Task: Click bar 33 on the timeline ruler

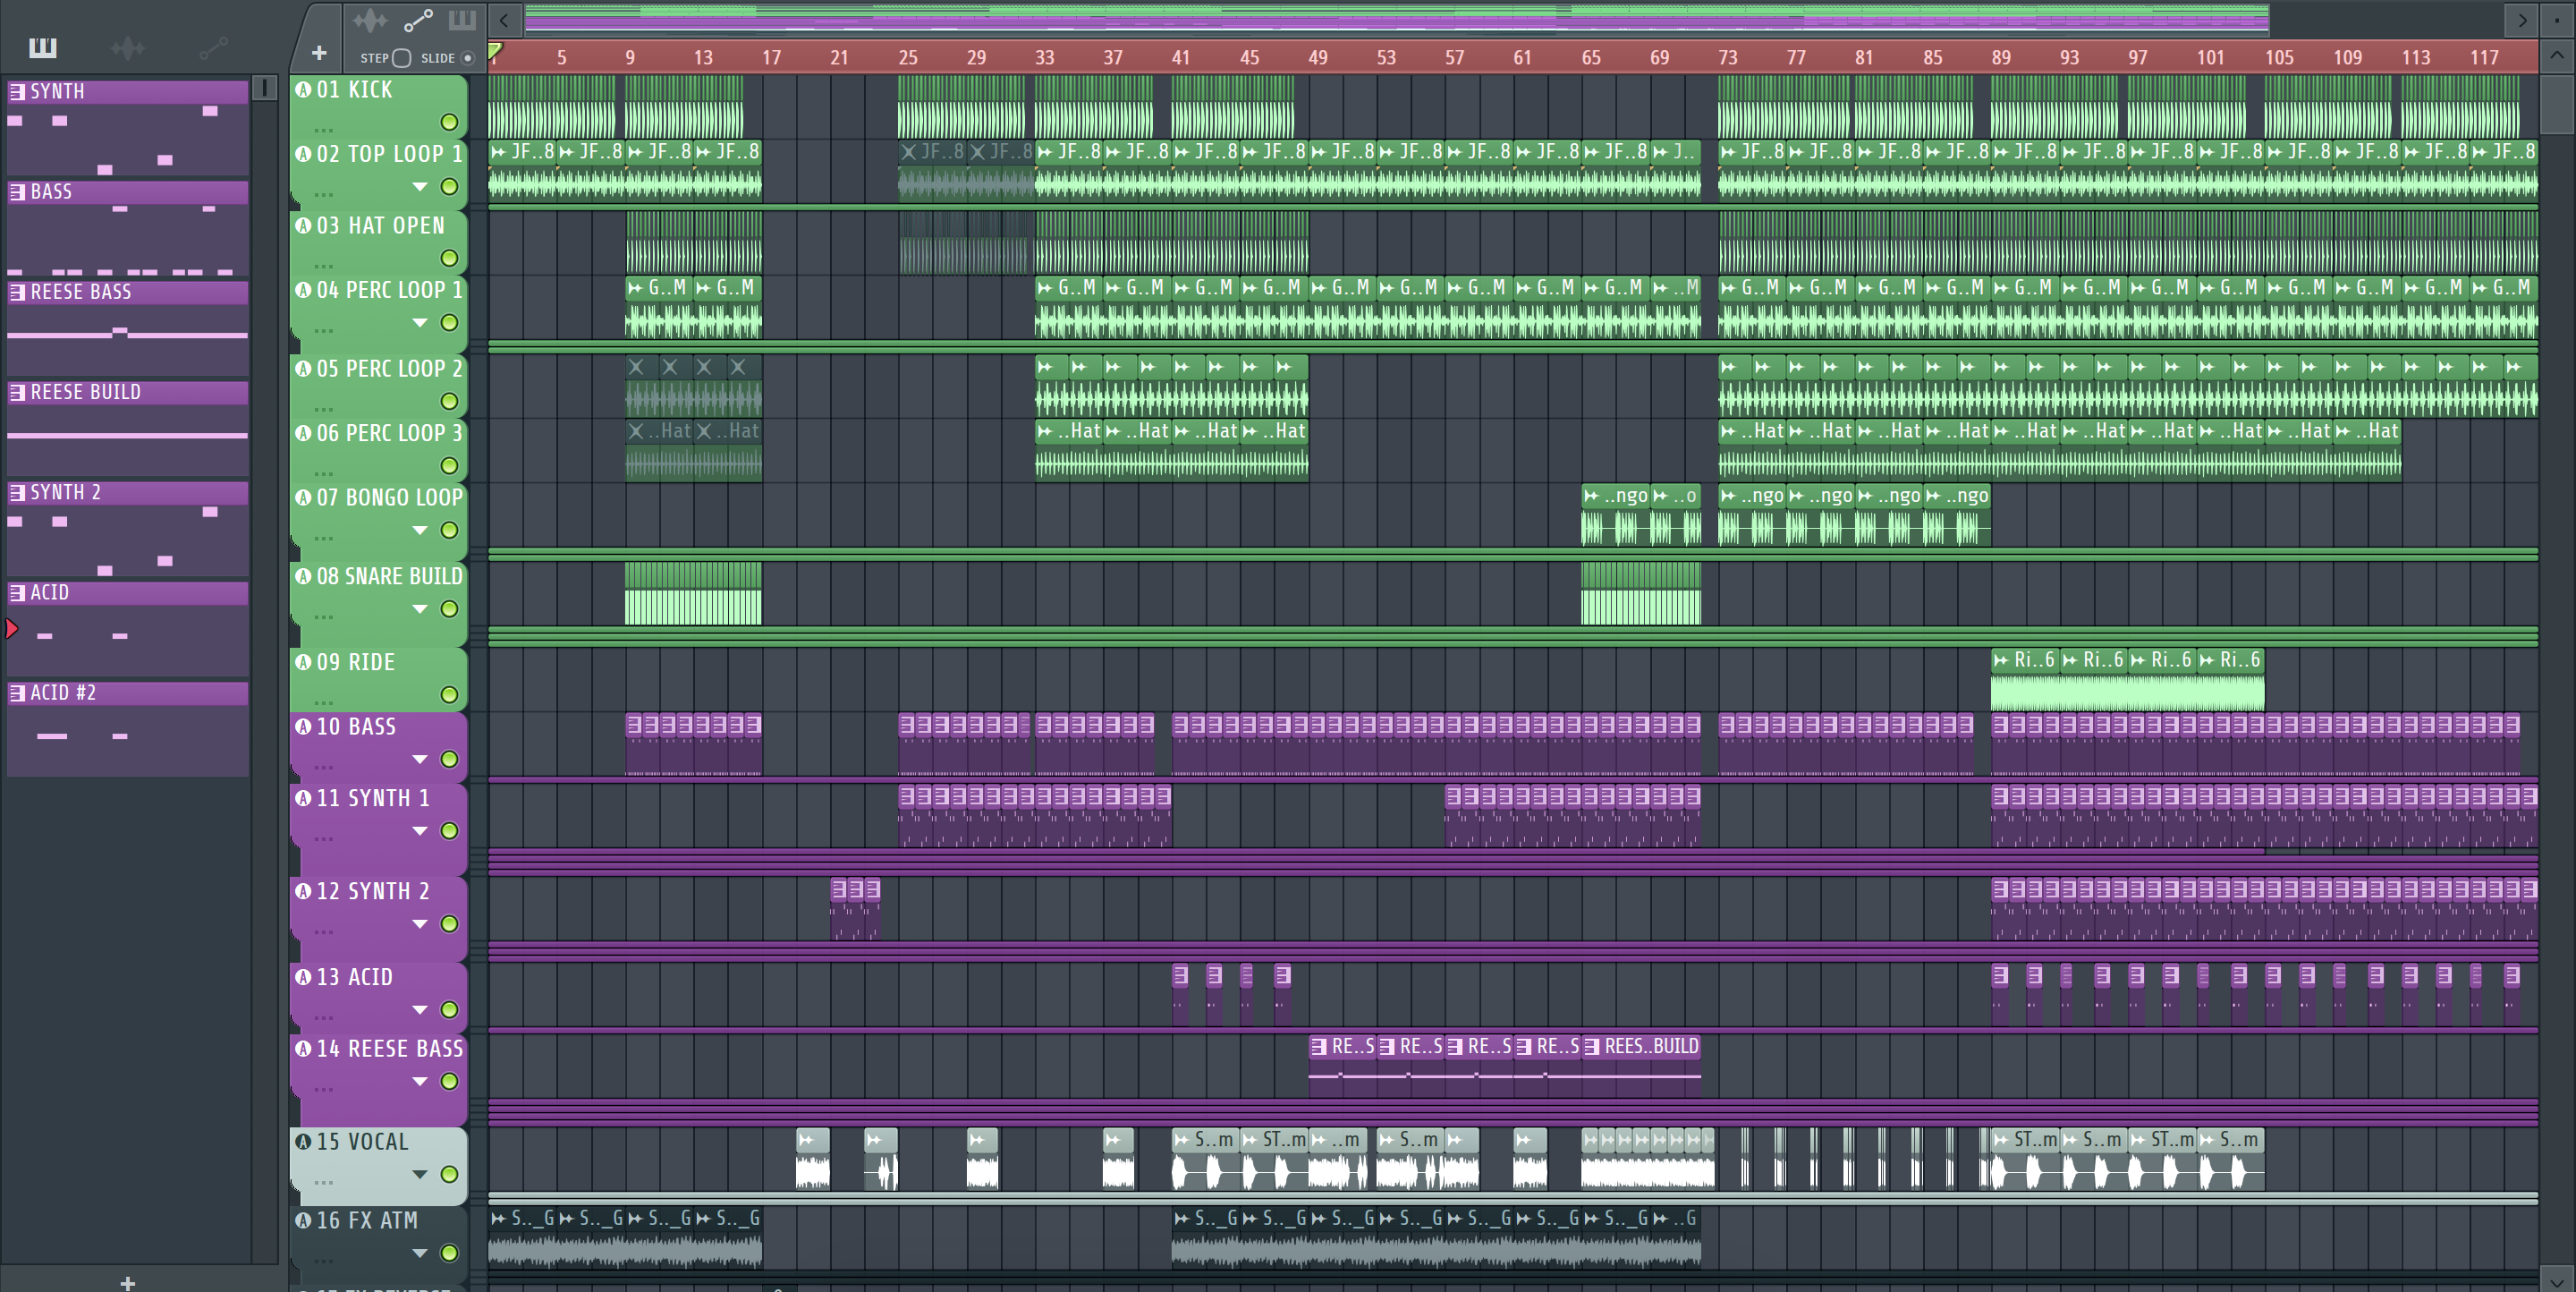Action: click(x=1044, y=57)
